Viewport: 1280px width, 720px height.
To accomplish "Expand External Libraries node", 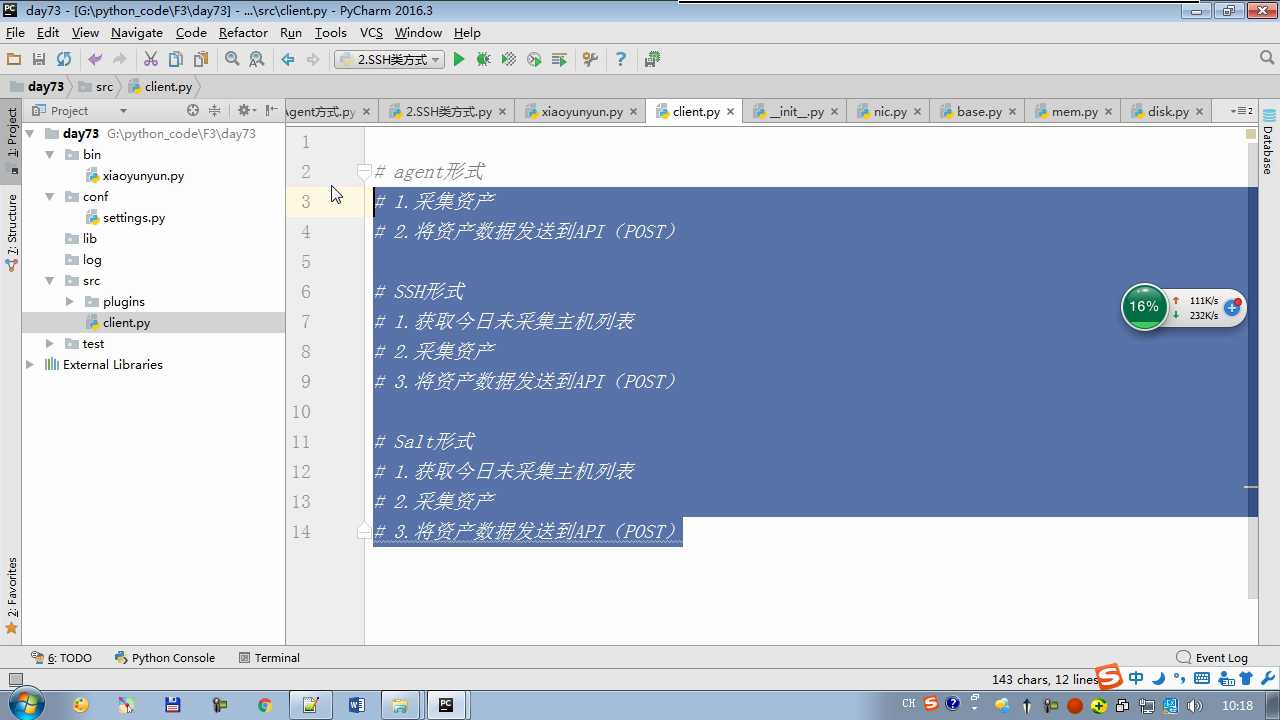I will 29,365.
